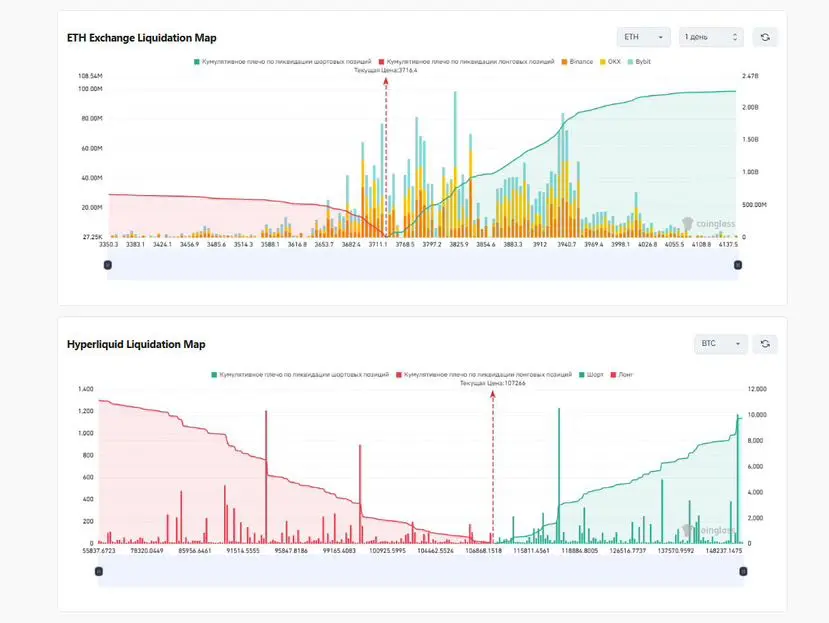Viewport: 829px width, 623px height.
Task: Click x-axis label 106868.1518
Action: click(x=483, y=551)
